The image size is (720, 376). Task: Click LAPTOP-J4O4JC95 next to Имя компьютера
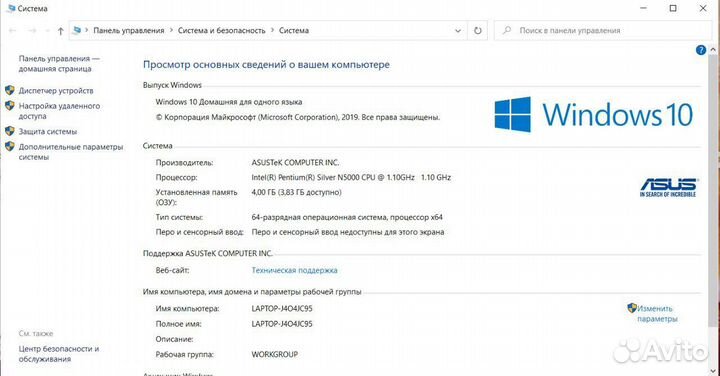[282, 309]
